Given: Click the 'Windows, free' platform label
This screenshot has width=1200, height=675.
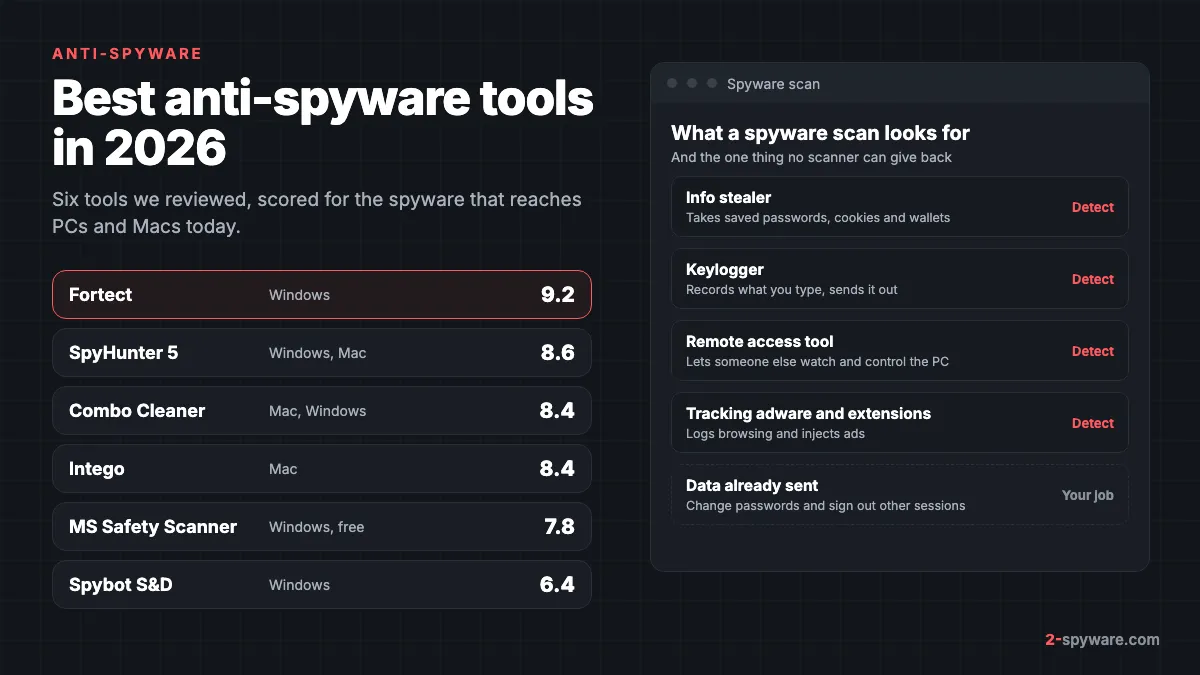Looking at the screenshot, I should tap(317, 527).
